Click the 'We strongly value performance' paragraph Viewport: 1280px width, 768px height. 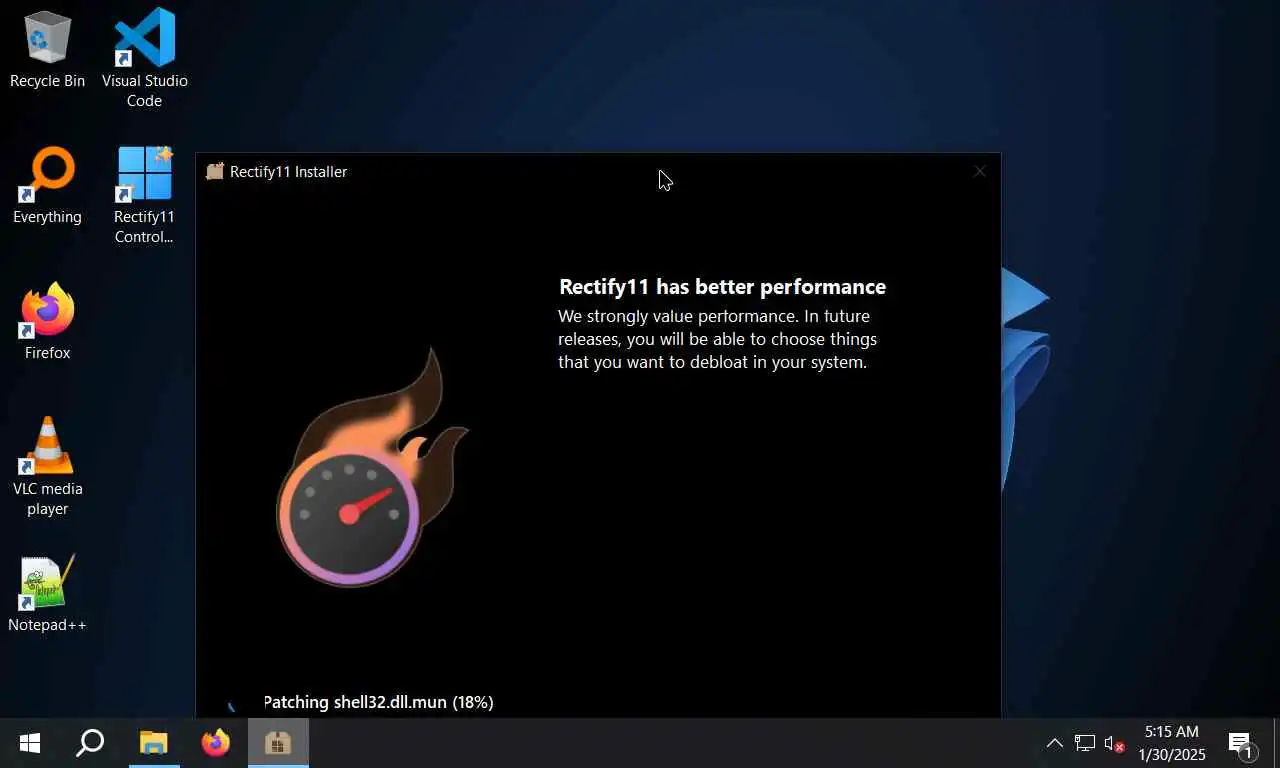point(717,339)
